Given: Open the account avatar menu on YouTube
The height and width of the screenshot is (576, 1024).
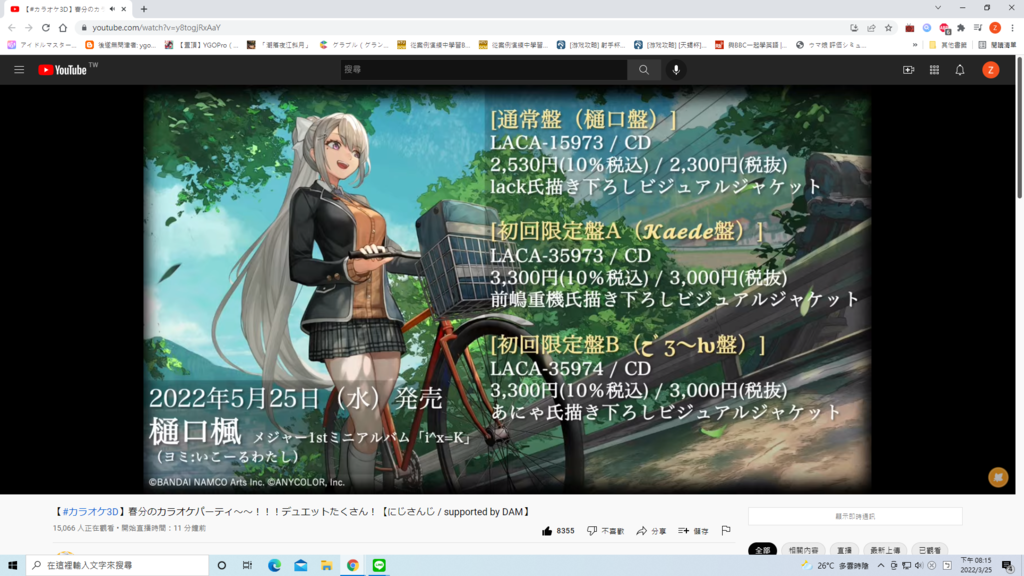Looking at the screenshot, I should 991,70.
